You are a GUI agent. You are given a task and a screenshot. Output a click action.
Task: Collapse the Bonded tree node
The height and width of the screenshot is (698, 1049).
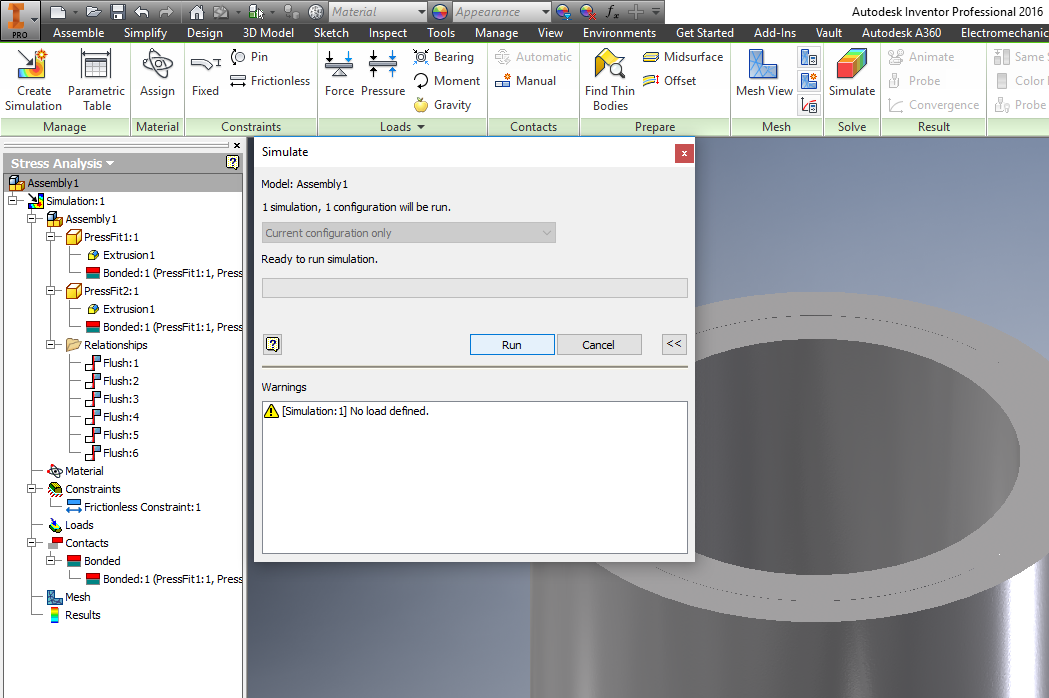click(50, 561)
